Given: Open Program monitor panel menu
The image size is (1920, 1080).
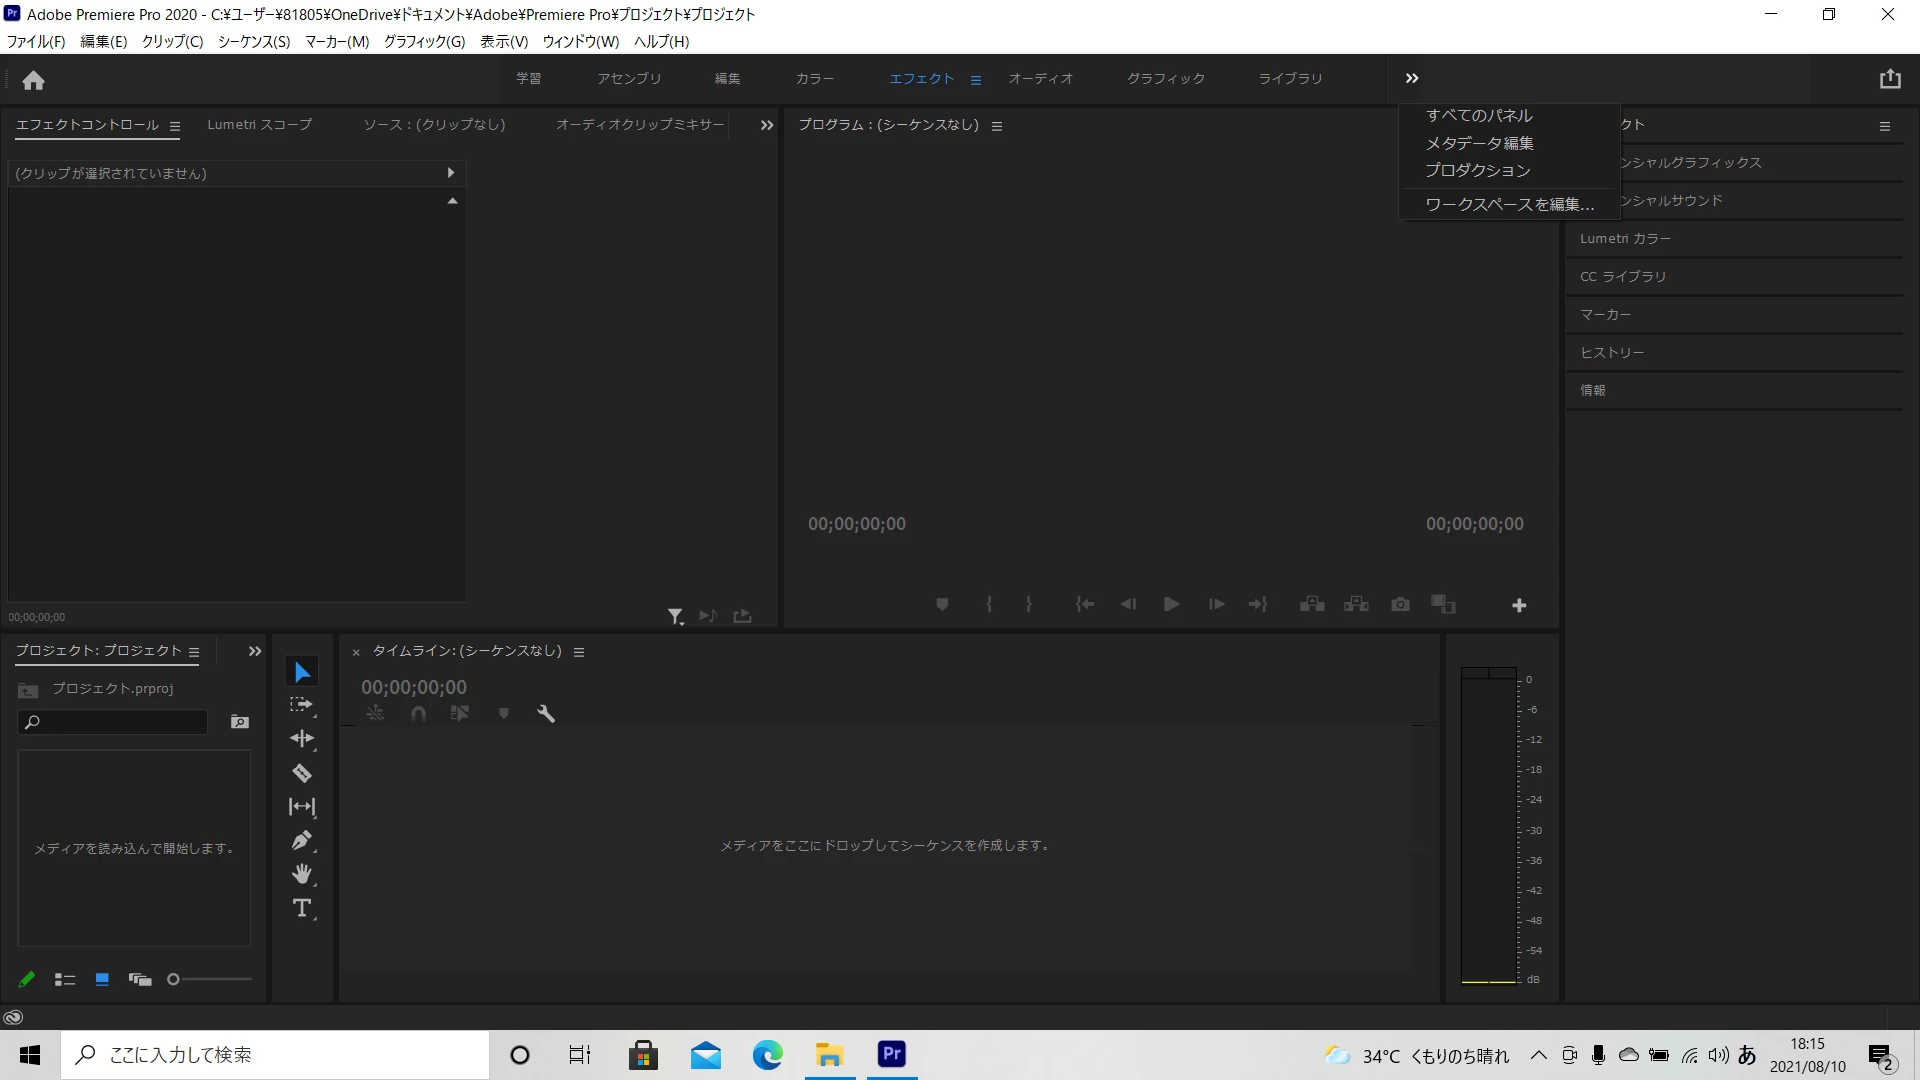Looking at the screenshot, I should [996, 126].
